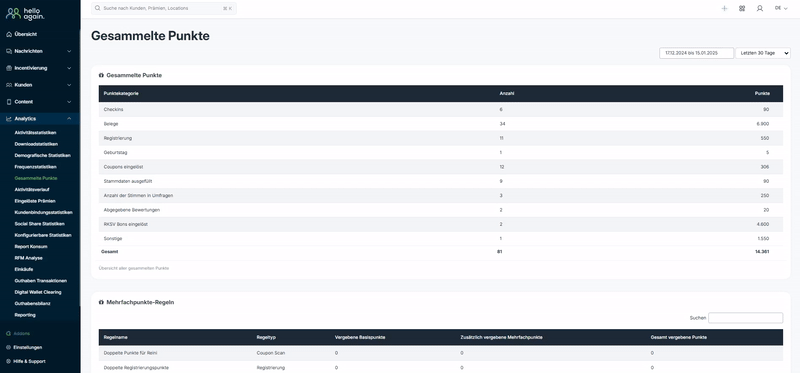Open the DE language dropdown
Viewport: 800px width, 373px height.
781,8
